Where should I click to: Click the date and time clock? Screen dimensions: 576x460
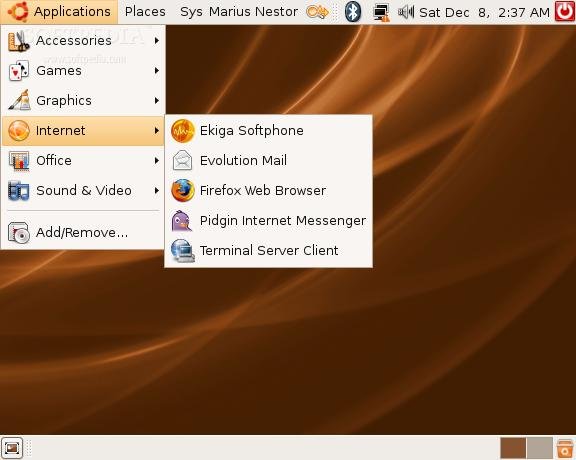484,12
